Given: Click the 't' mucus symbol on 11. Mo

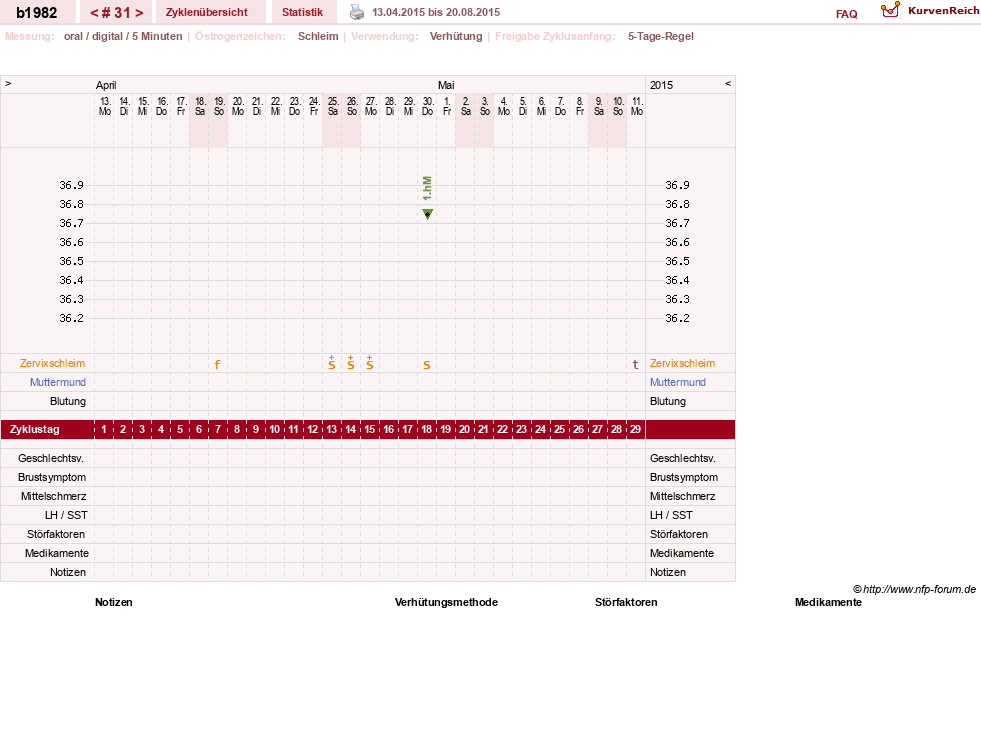Looking at the screenshot, I should 636,364.
